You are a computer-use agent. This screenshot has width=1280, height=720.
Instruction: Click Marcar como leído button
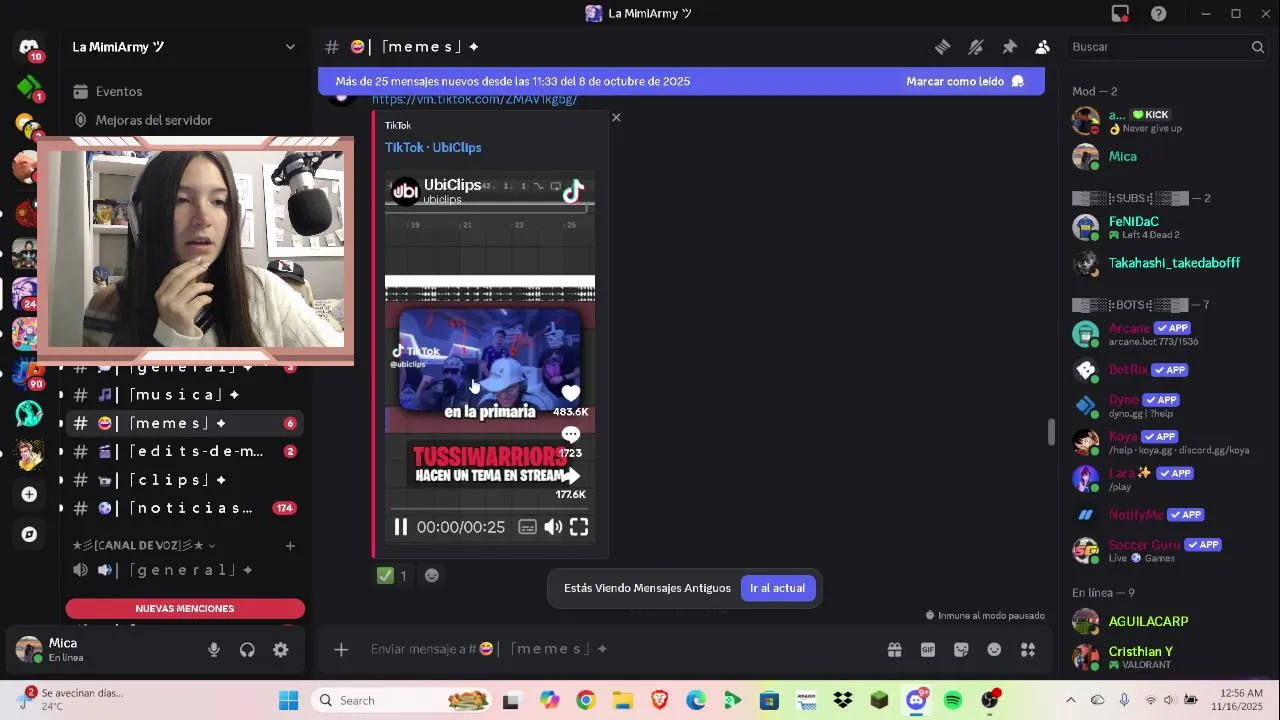pyautogui.click(x=964, y=81)
